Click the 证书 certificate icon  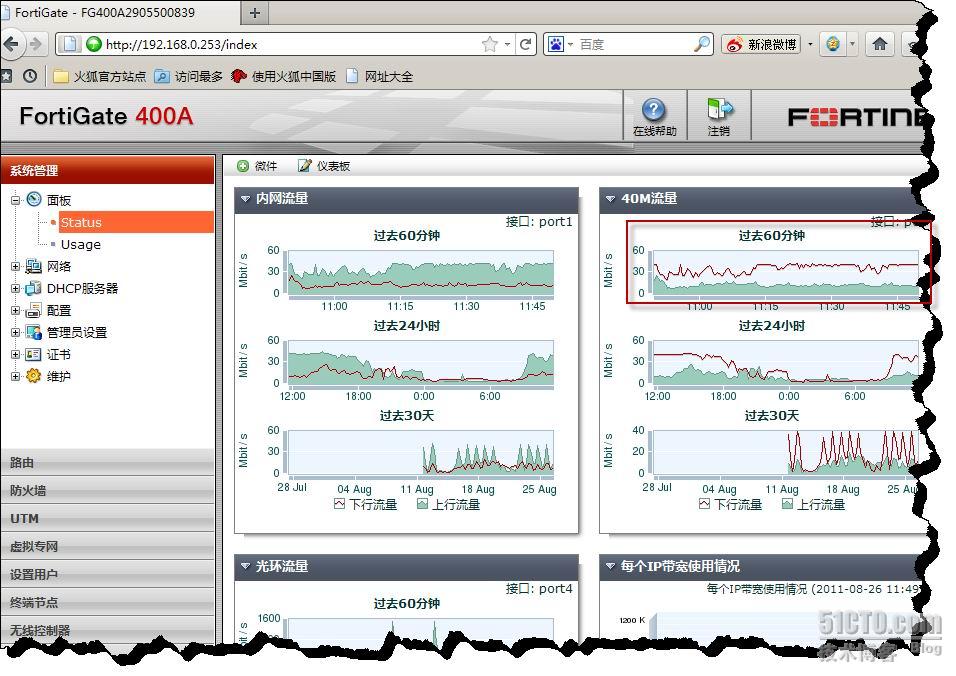(33, 354)
